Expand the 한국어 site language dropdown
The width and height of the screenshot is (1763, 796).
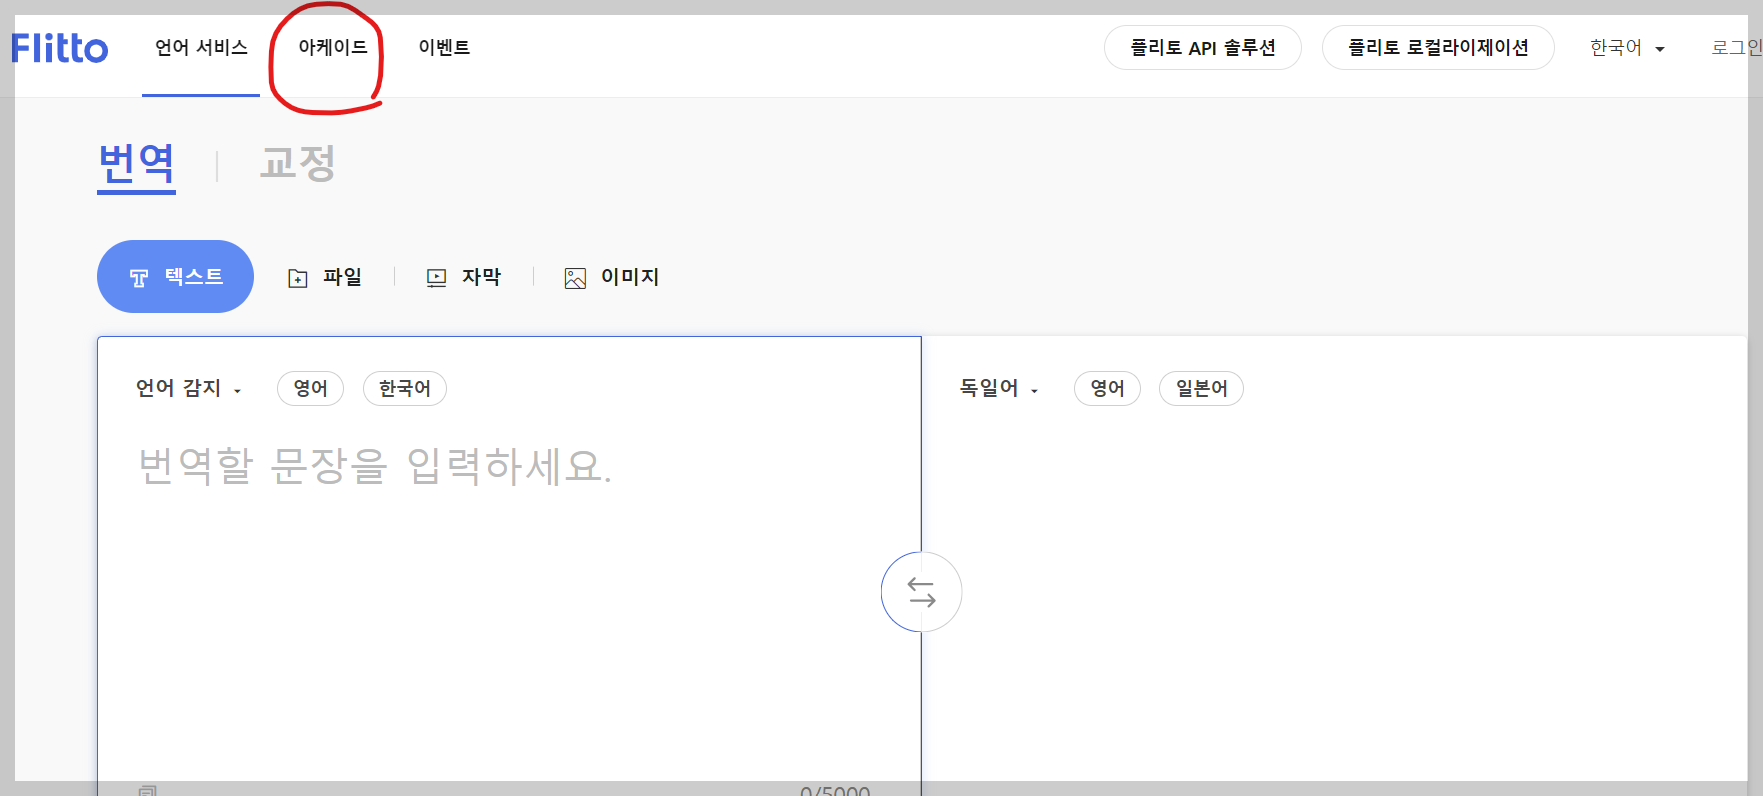pos(1627,48)
